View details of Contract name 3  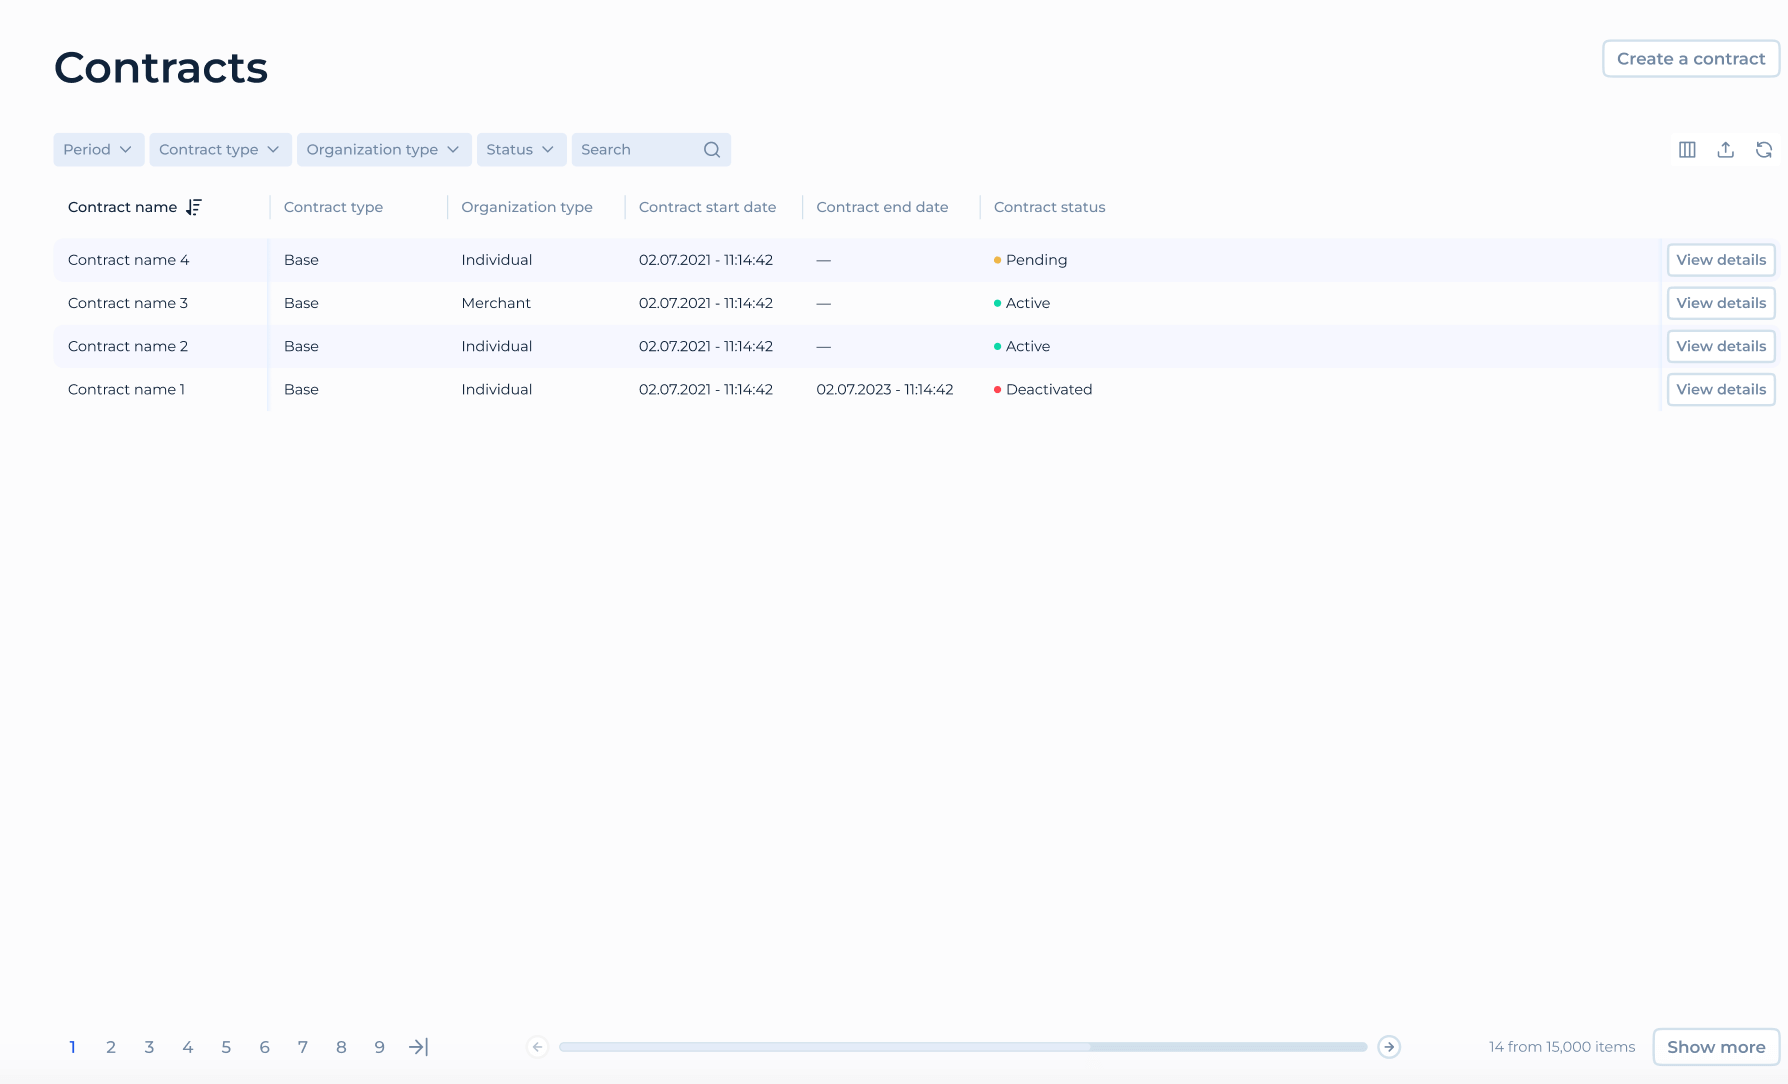tap(1720, 303)
